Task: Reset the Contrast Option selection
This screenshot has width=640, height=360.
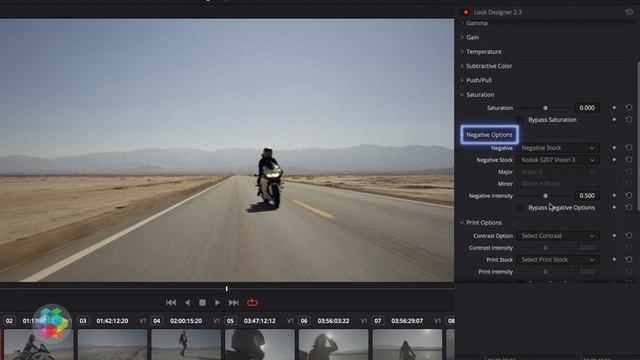Action: click(x=629, y=235)
